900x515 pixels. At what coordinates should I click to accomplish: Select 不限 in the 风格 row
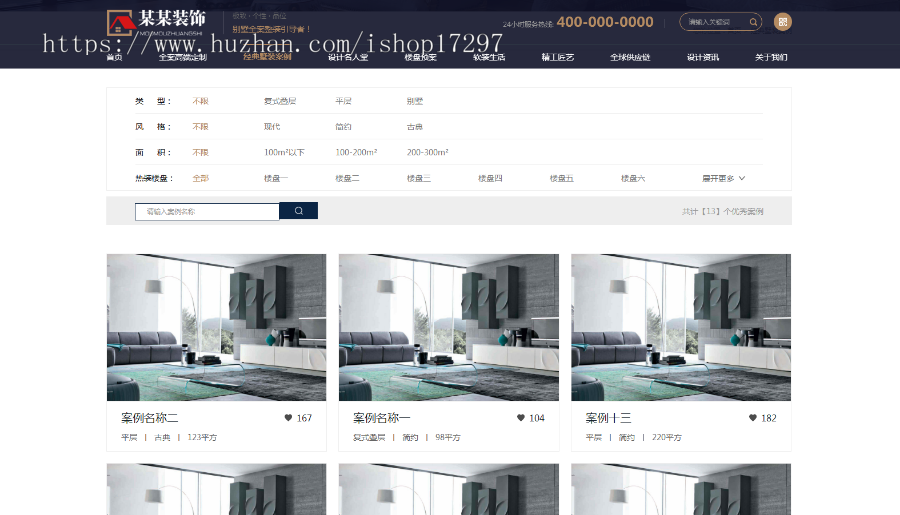200,127
